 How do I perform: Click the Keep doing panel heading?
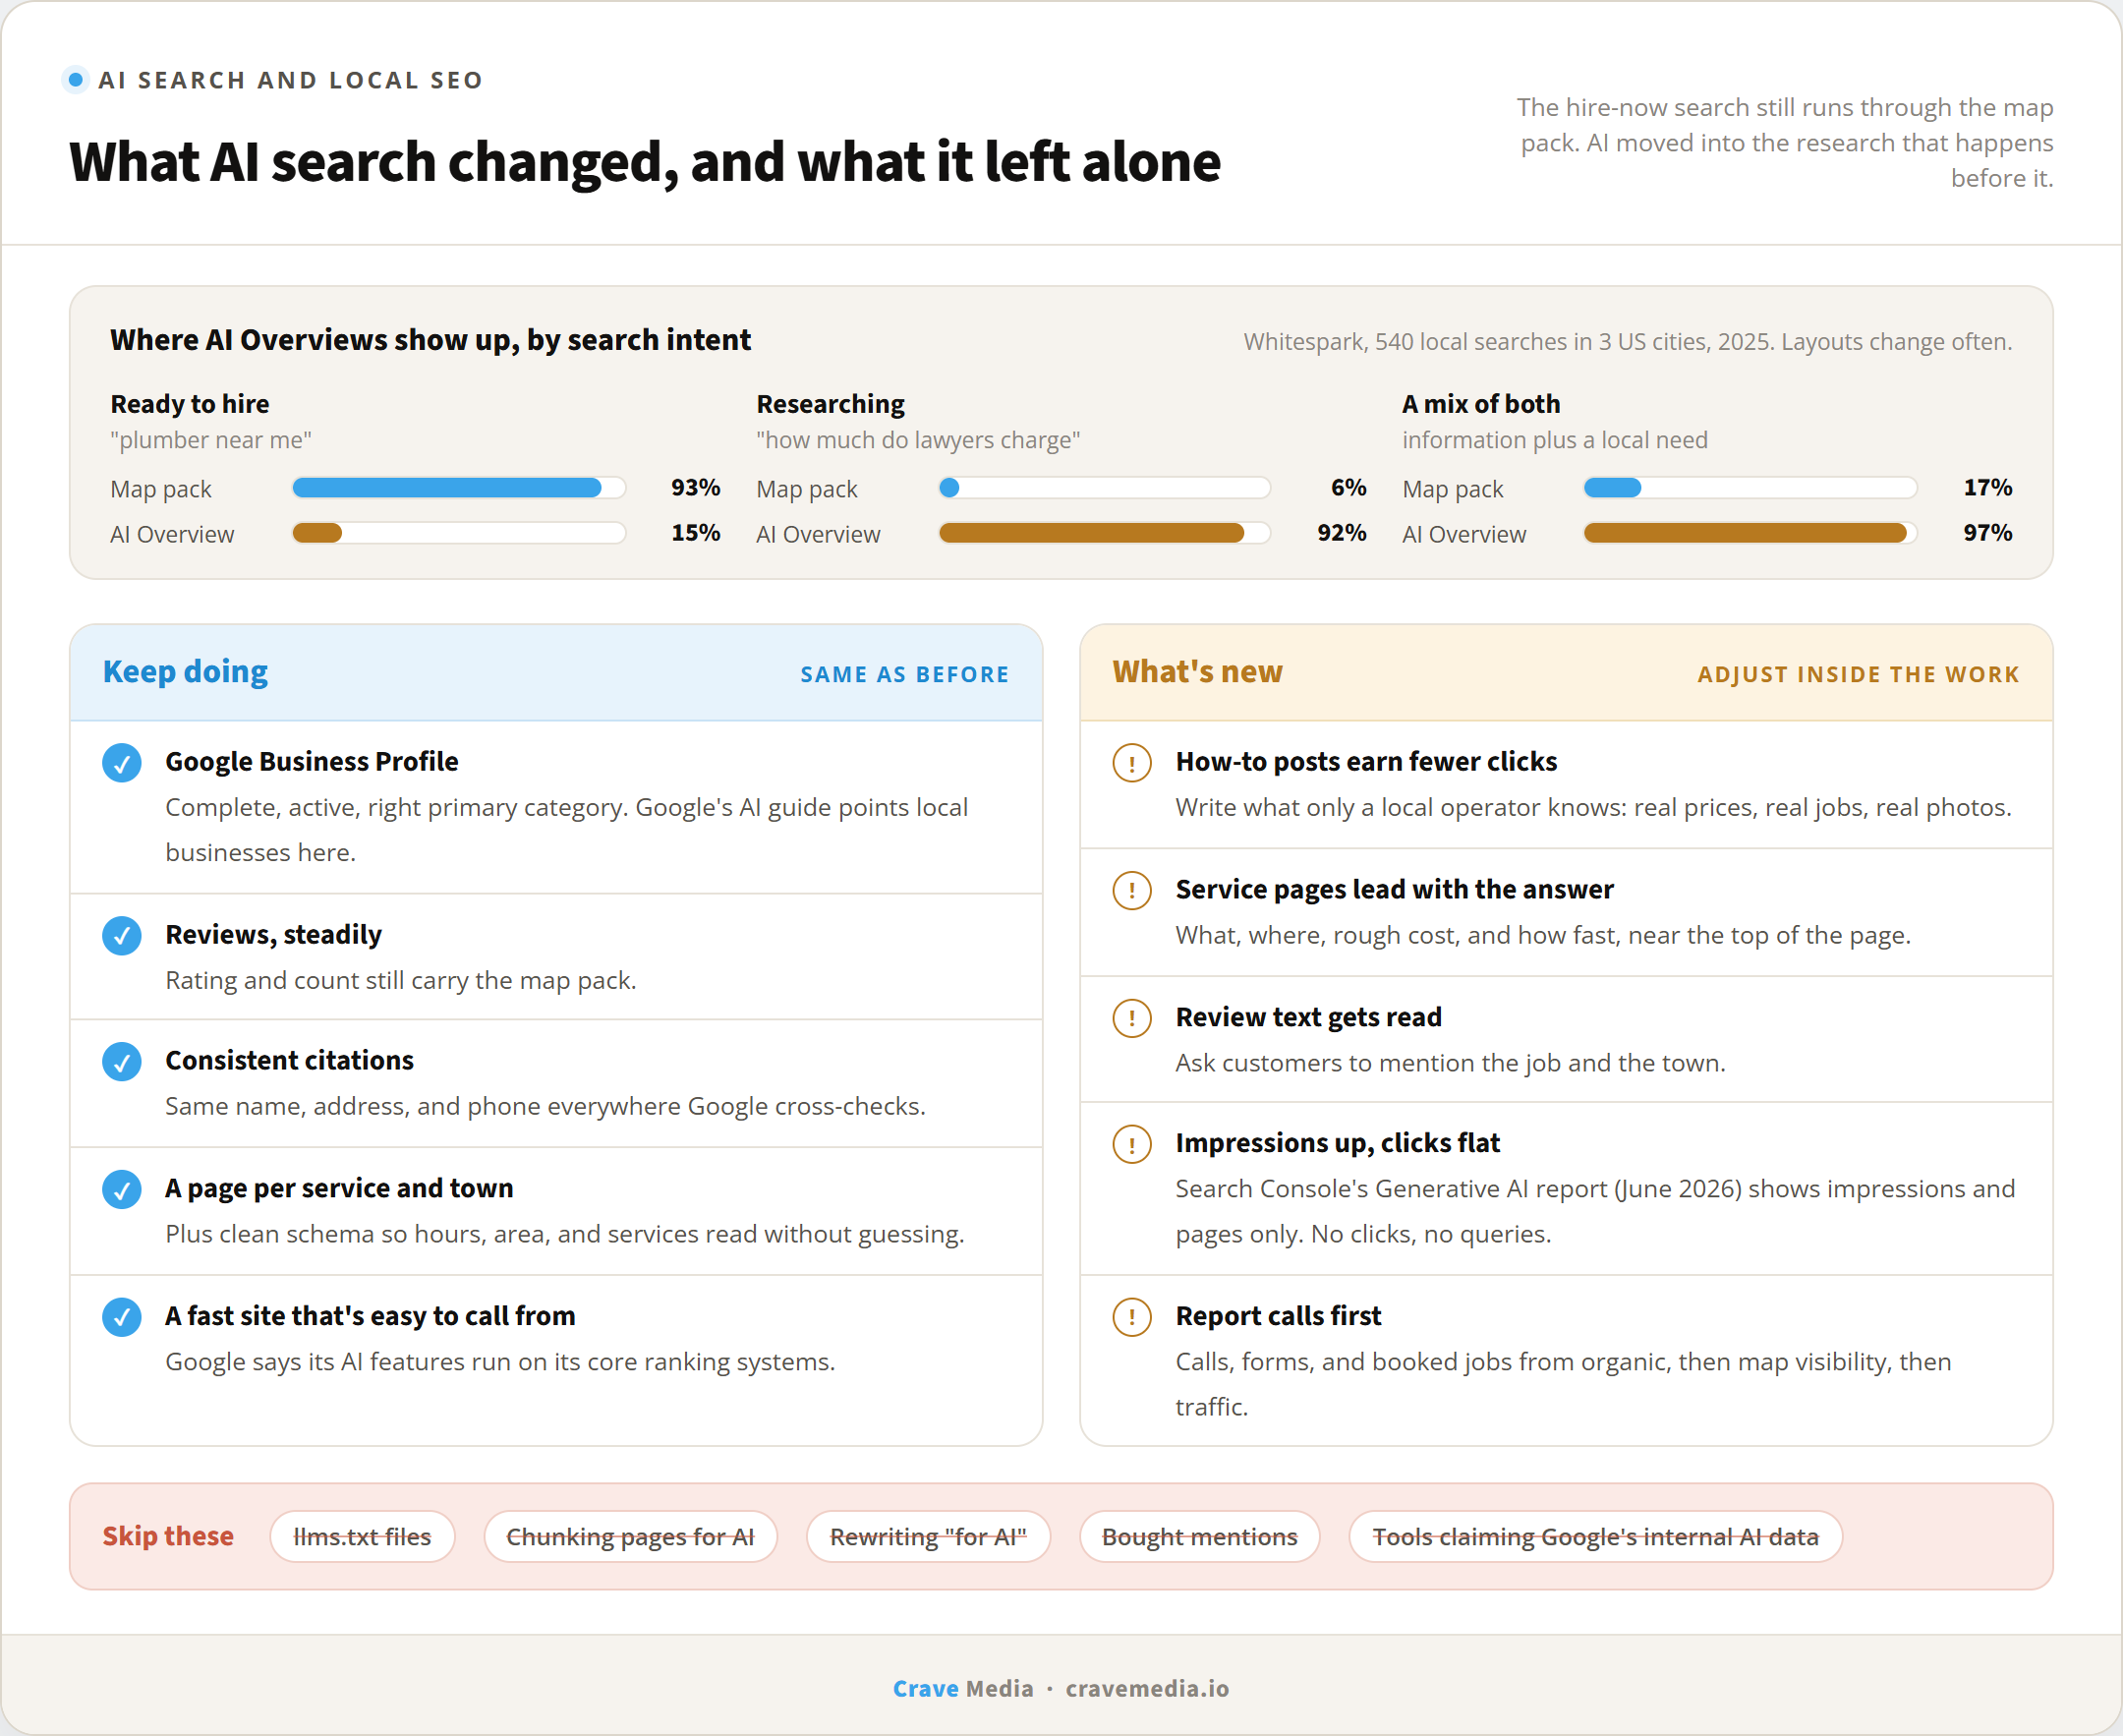pos(185,672)
